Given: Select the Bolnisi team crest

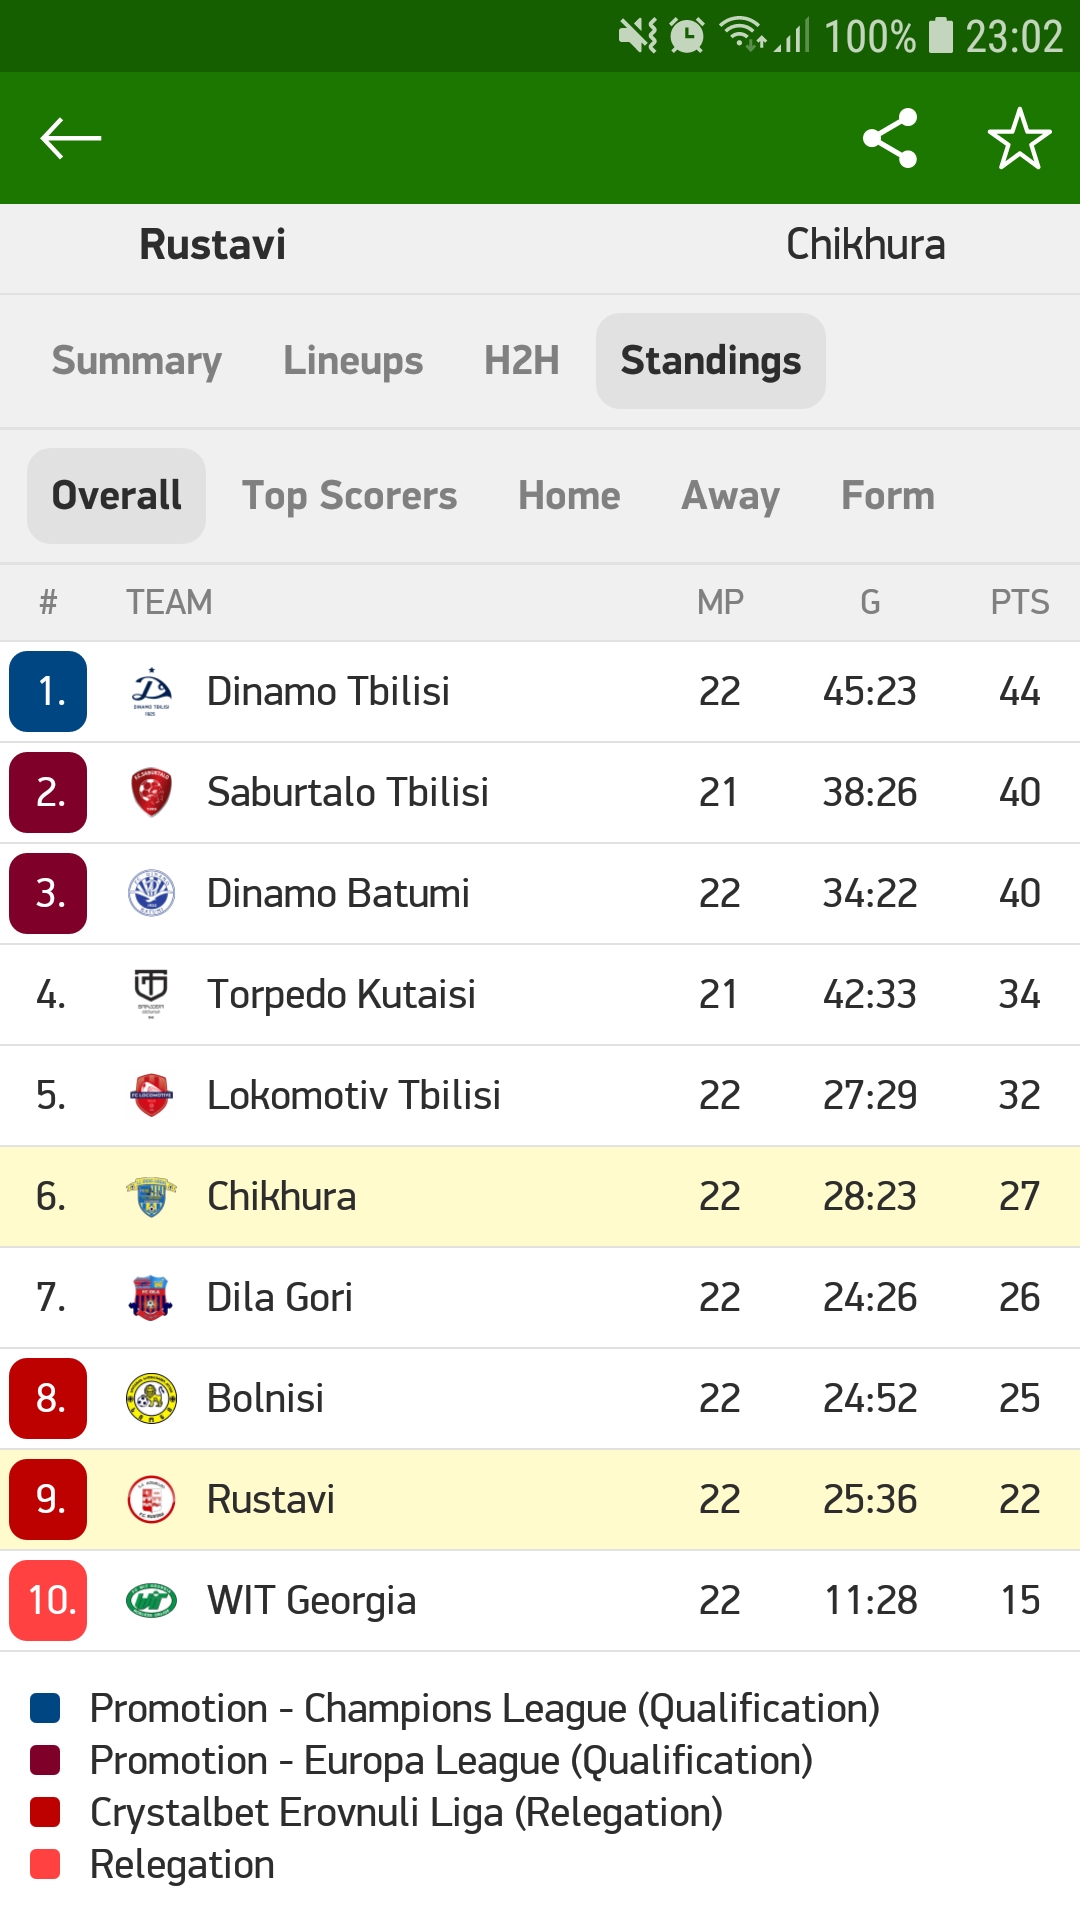Looking at the screenshot, I should [150, 1398].
